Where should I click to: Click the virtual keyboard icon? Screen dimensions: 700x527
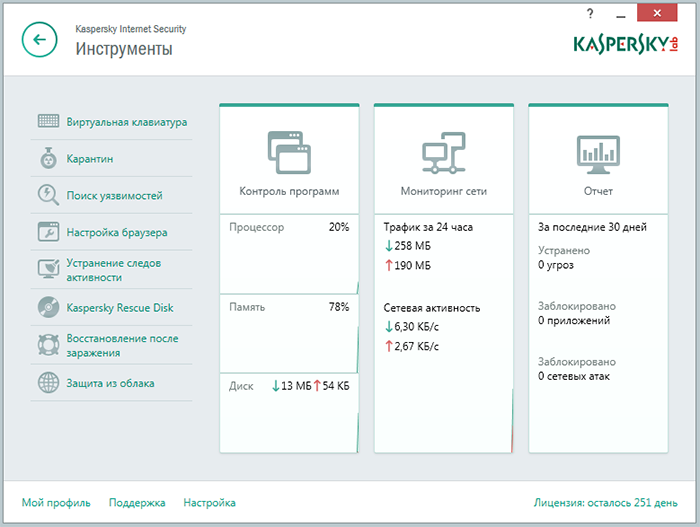48,121
